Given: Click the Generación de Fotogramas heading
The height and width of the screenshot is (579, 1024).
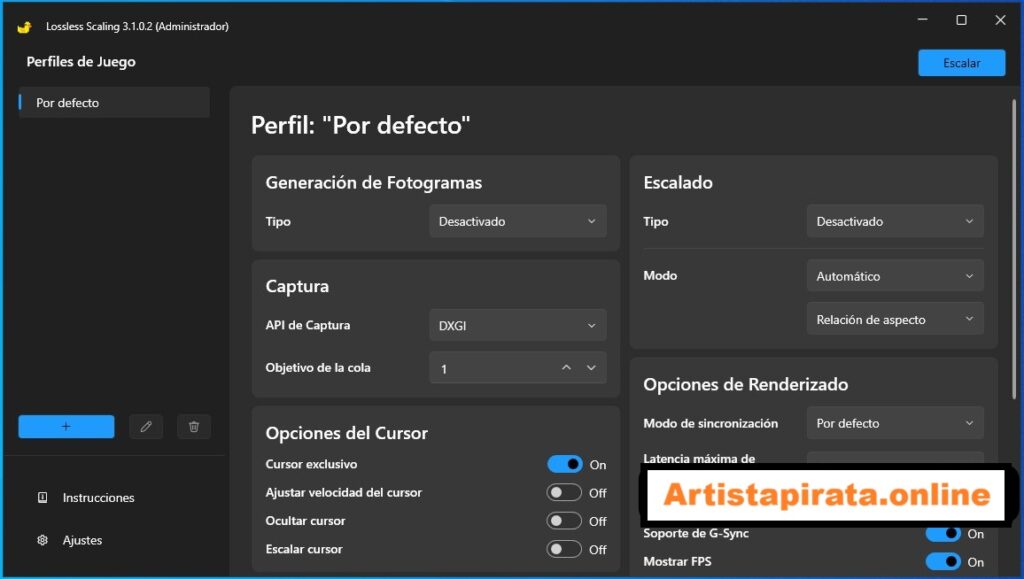Looking at the screenshot, I should coord(374,182).
